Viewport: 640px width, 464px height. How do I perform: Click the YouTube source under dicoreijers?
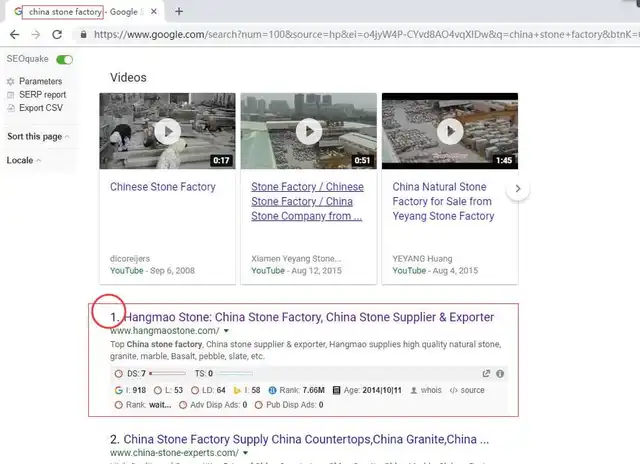click(x=127, y=271)
